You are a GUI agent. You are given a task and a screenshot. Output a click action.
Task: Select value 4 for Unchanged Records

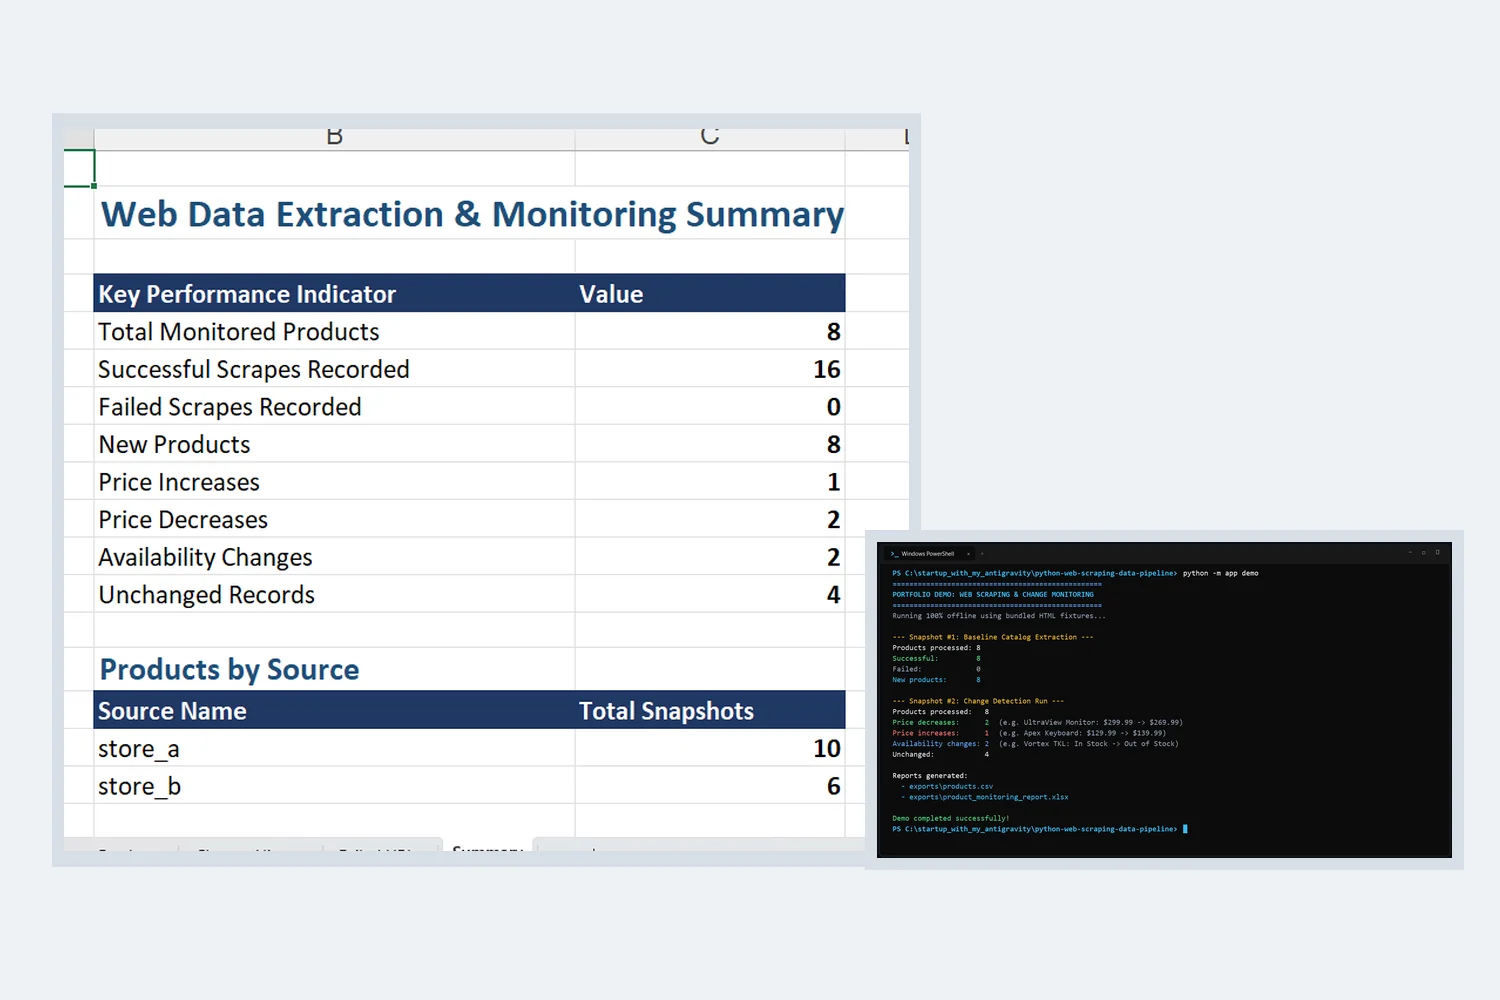pyautogui.click(x=710, y=595)
